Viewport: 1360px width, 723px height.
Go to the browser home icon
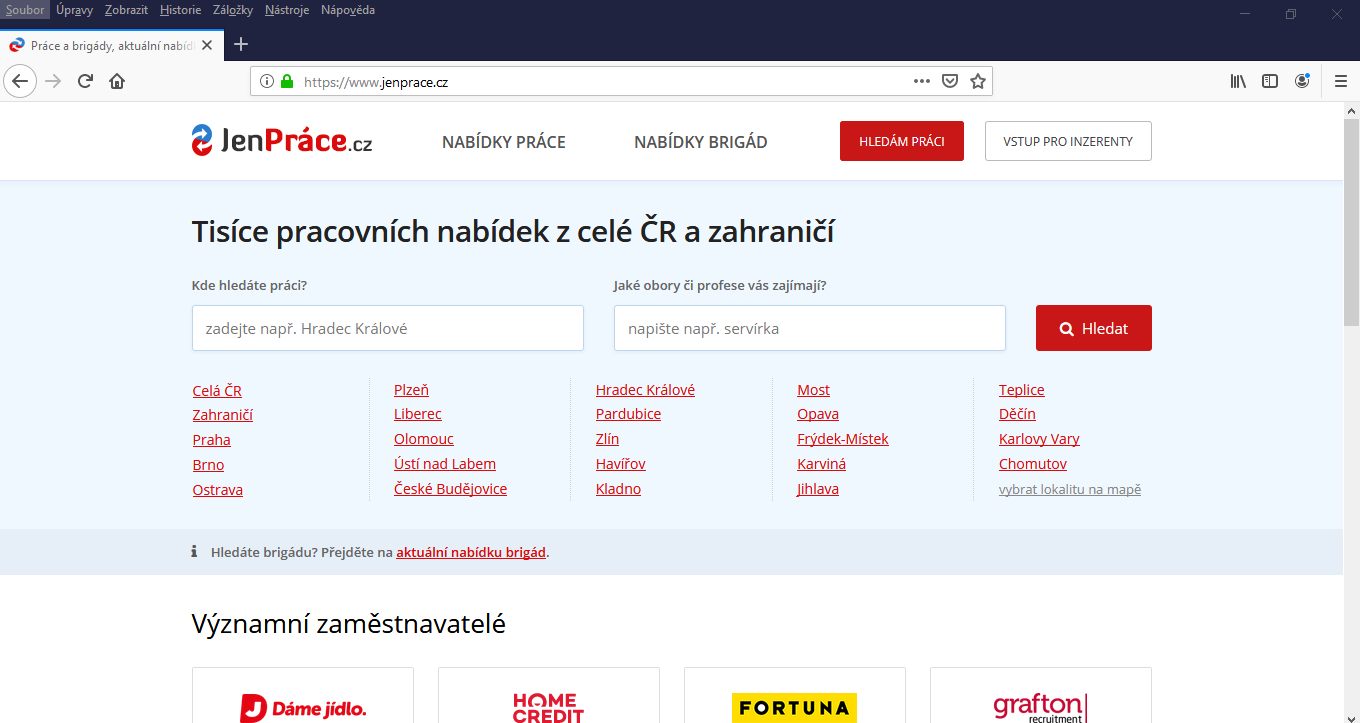pos(117,81)
